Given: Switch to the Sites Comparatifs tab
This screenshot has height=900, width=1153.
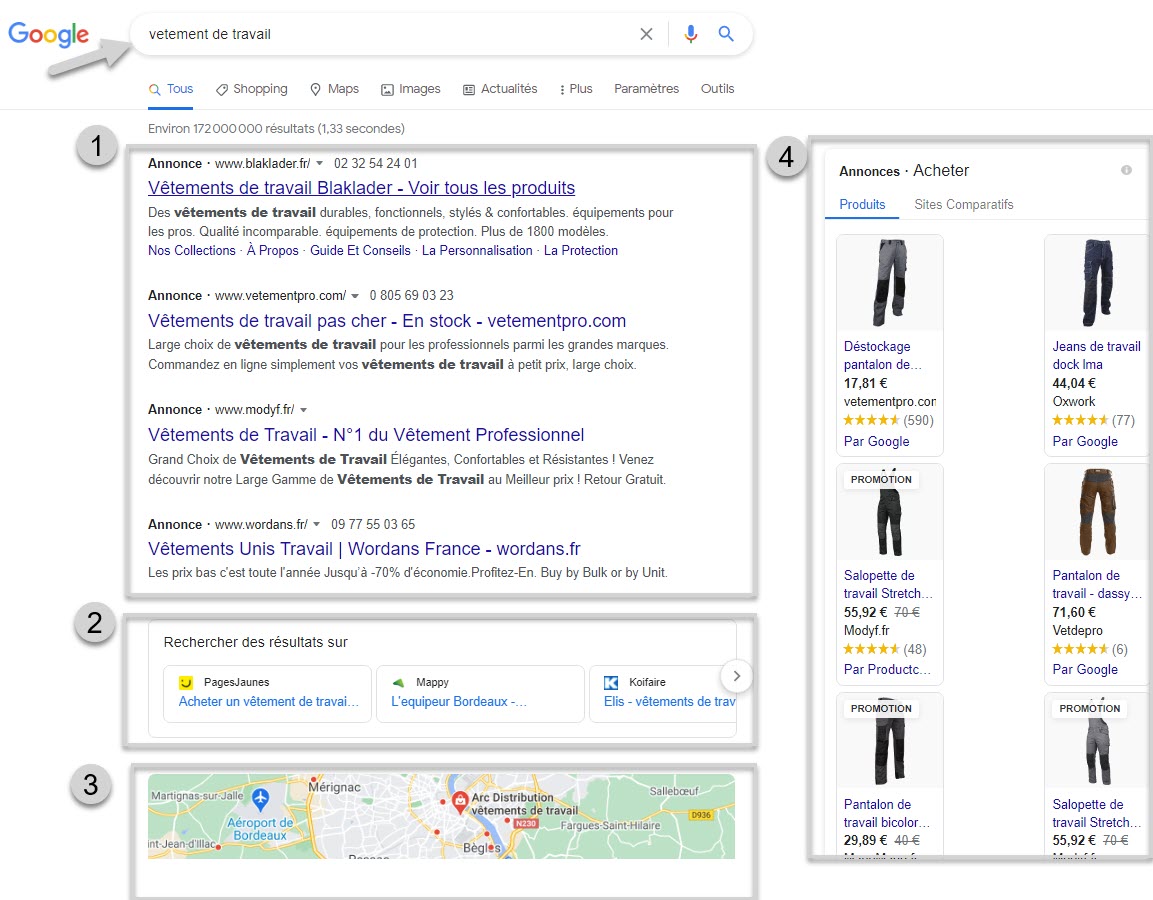Looking at the screenshot, I should click(963, 204).
